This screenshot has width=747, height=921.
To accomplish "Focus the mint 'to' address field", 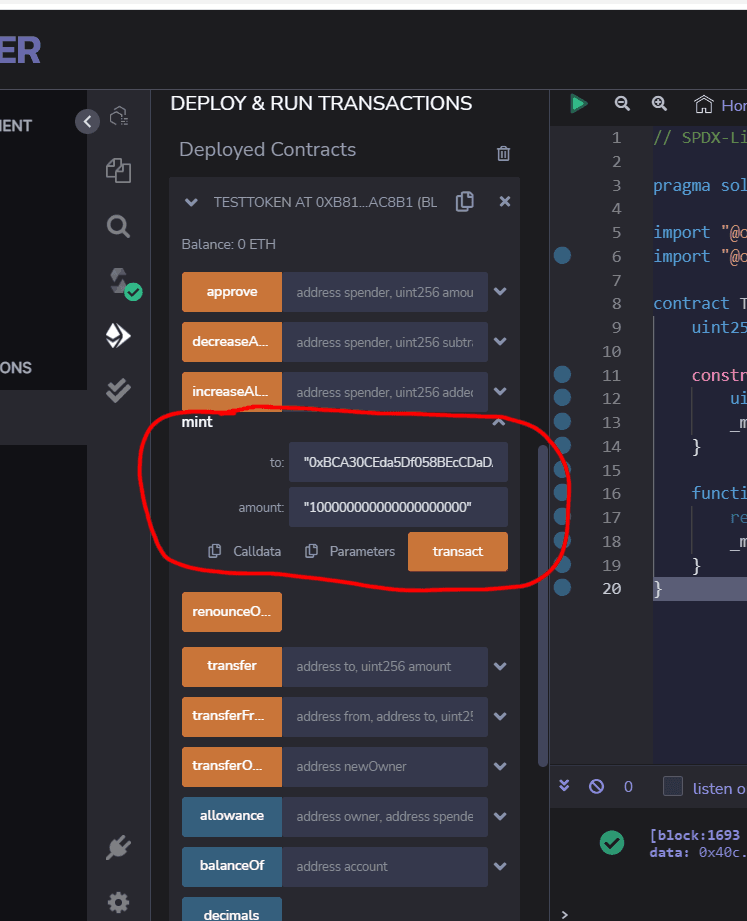I will (x=398, y=462).
